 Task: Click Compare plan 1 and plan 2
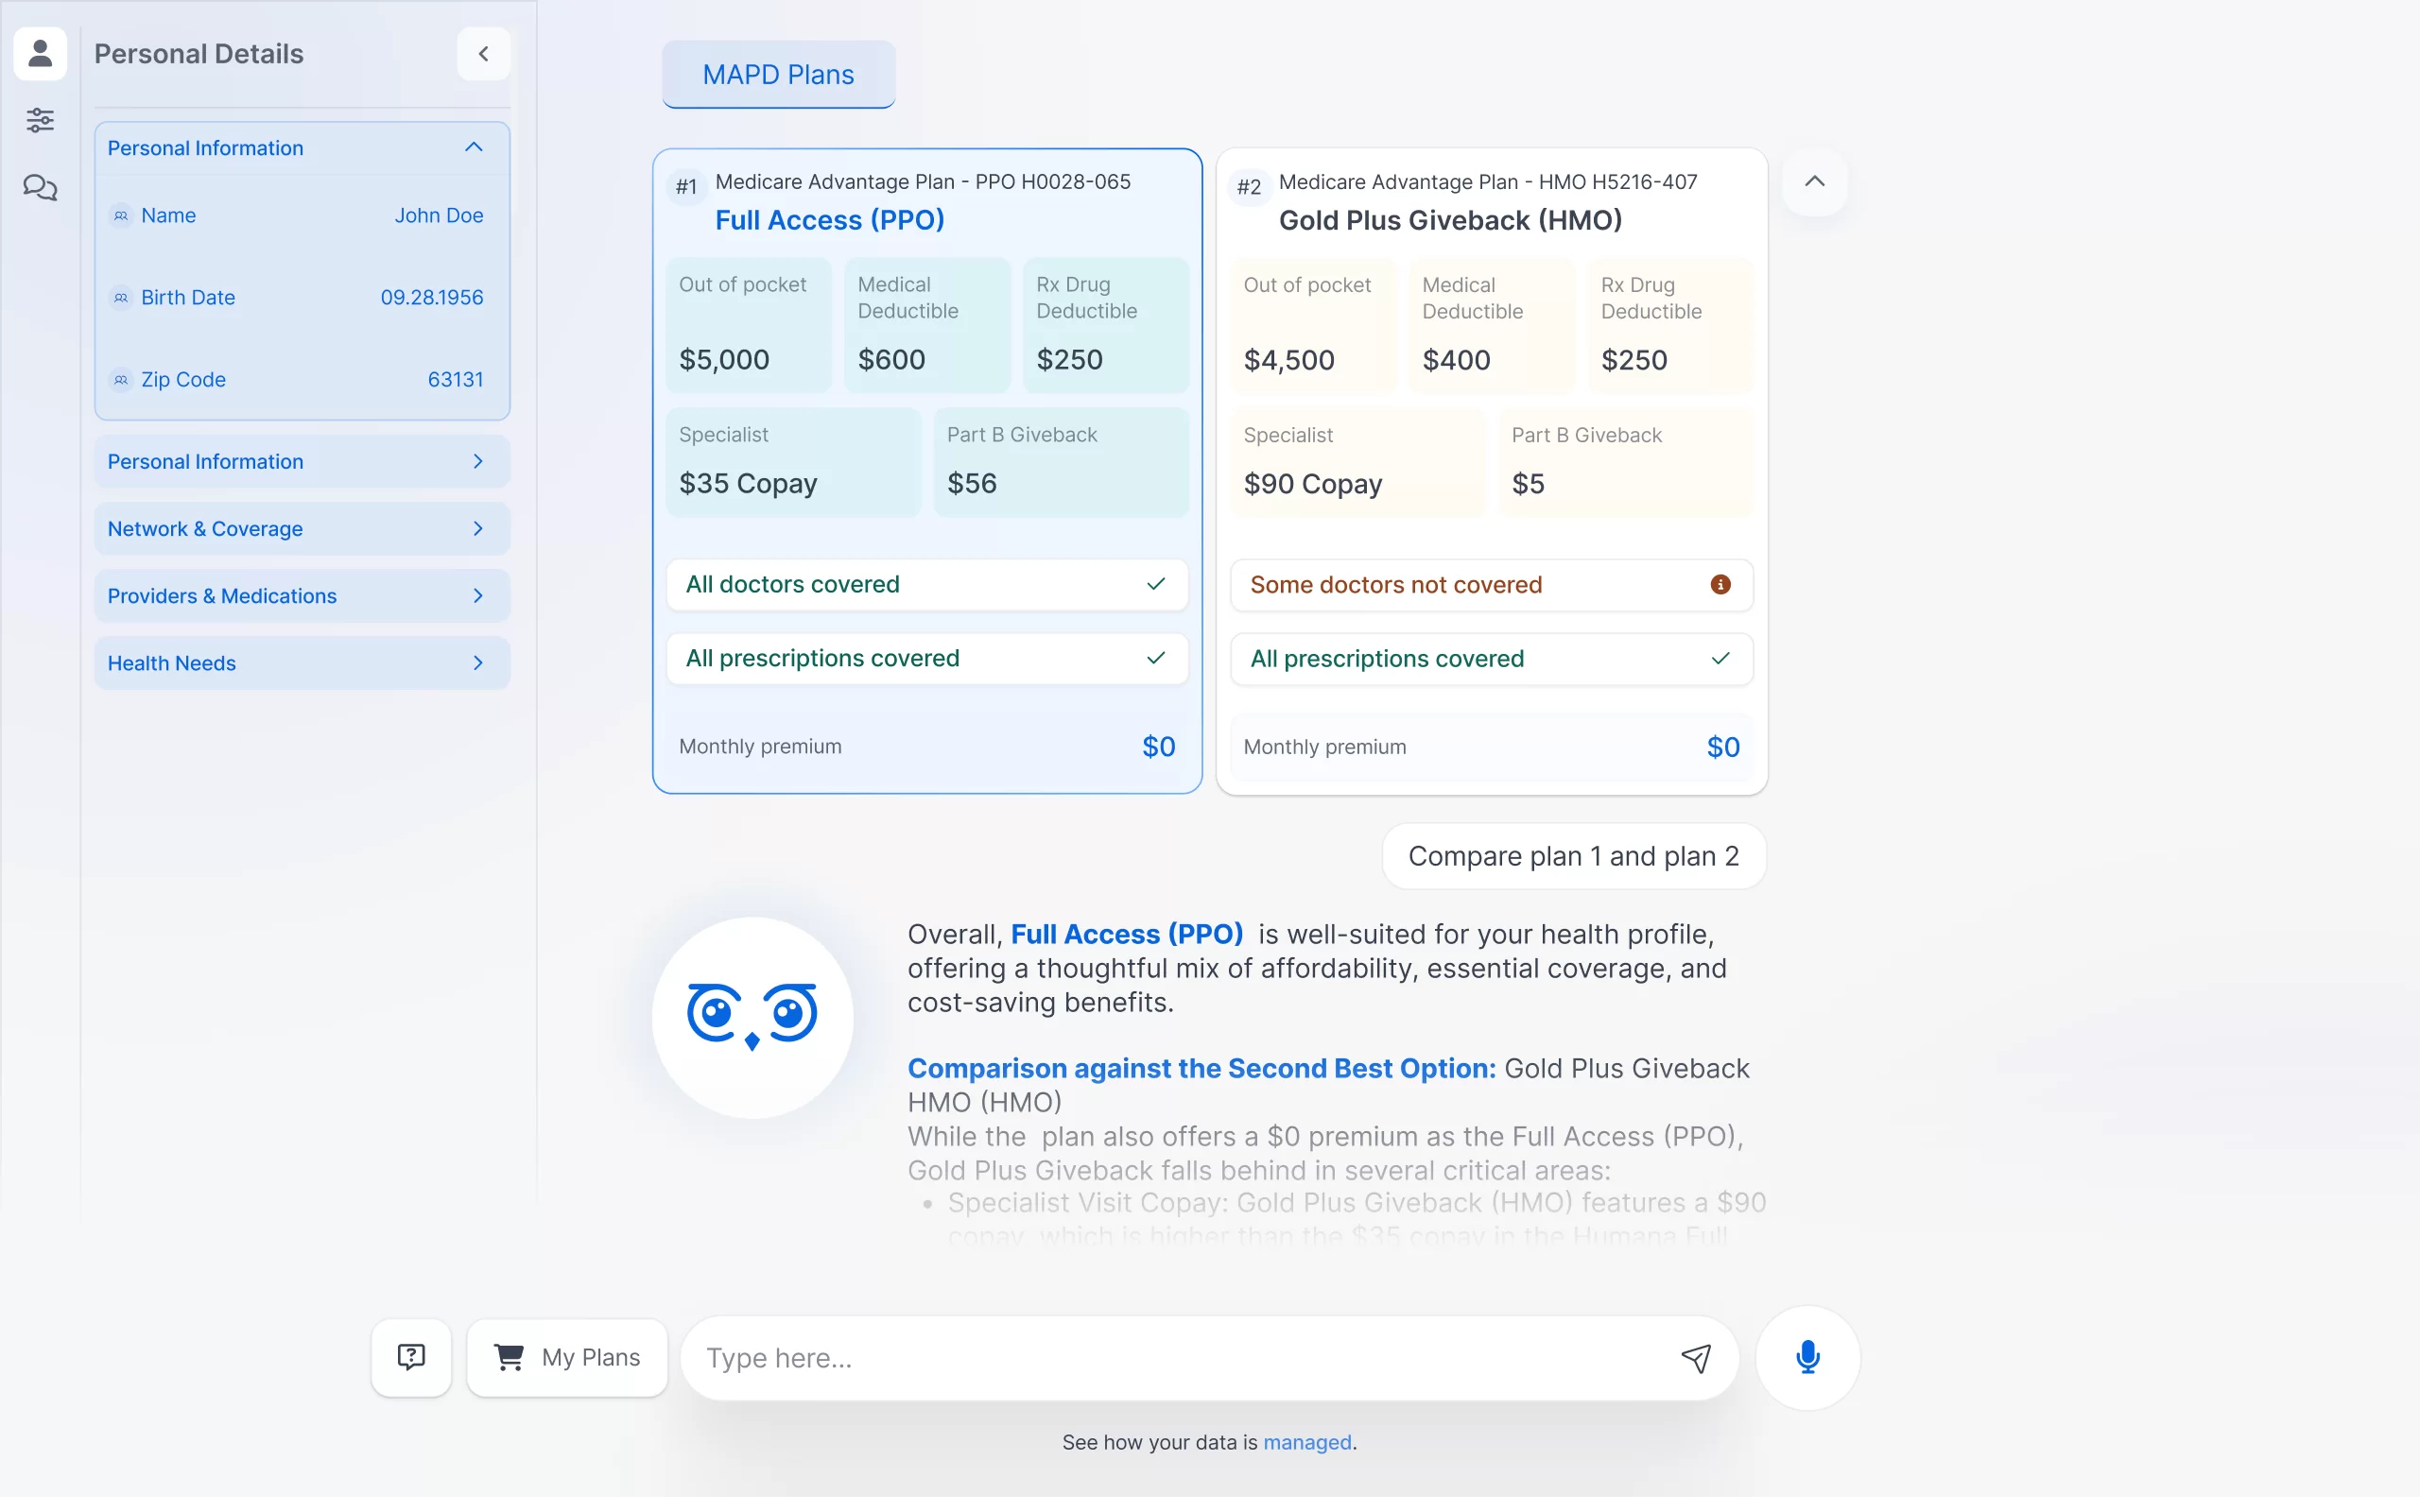coord(1573,855)
